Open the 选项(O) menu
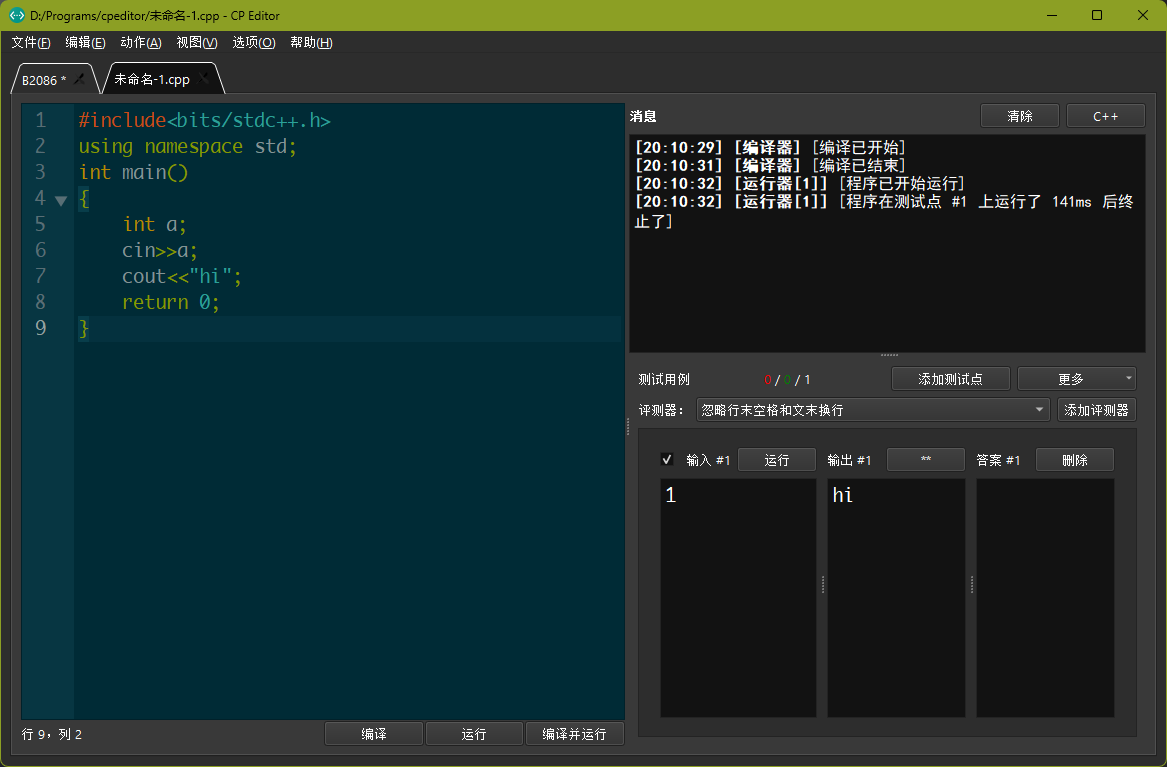 (x=254, y=42)
